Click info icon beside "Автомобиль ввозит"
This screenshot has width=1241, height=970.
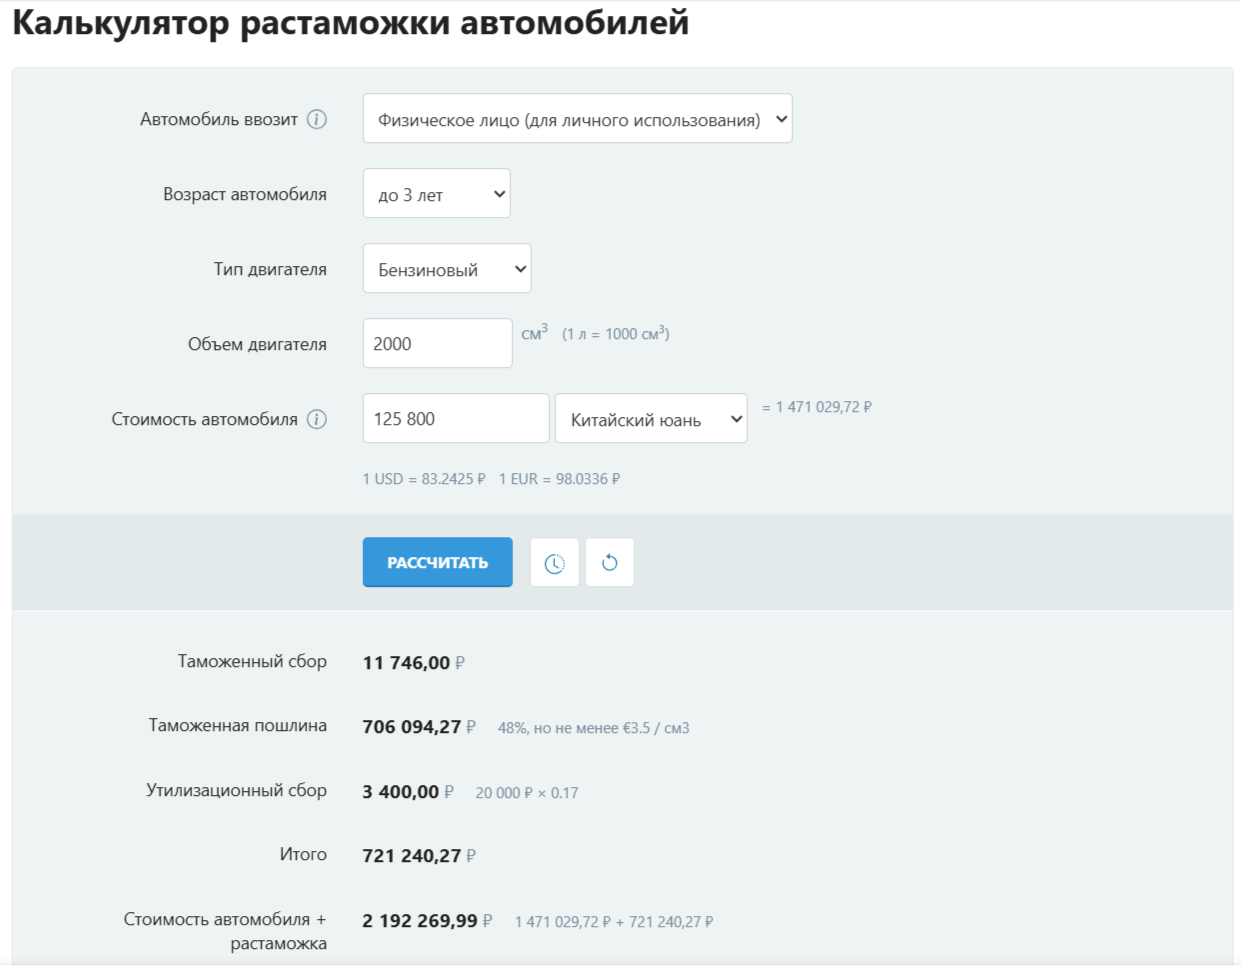317,119
